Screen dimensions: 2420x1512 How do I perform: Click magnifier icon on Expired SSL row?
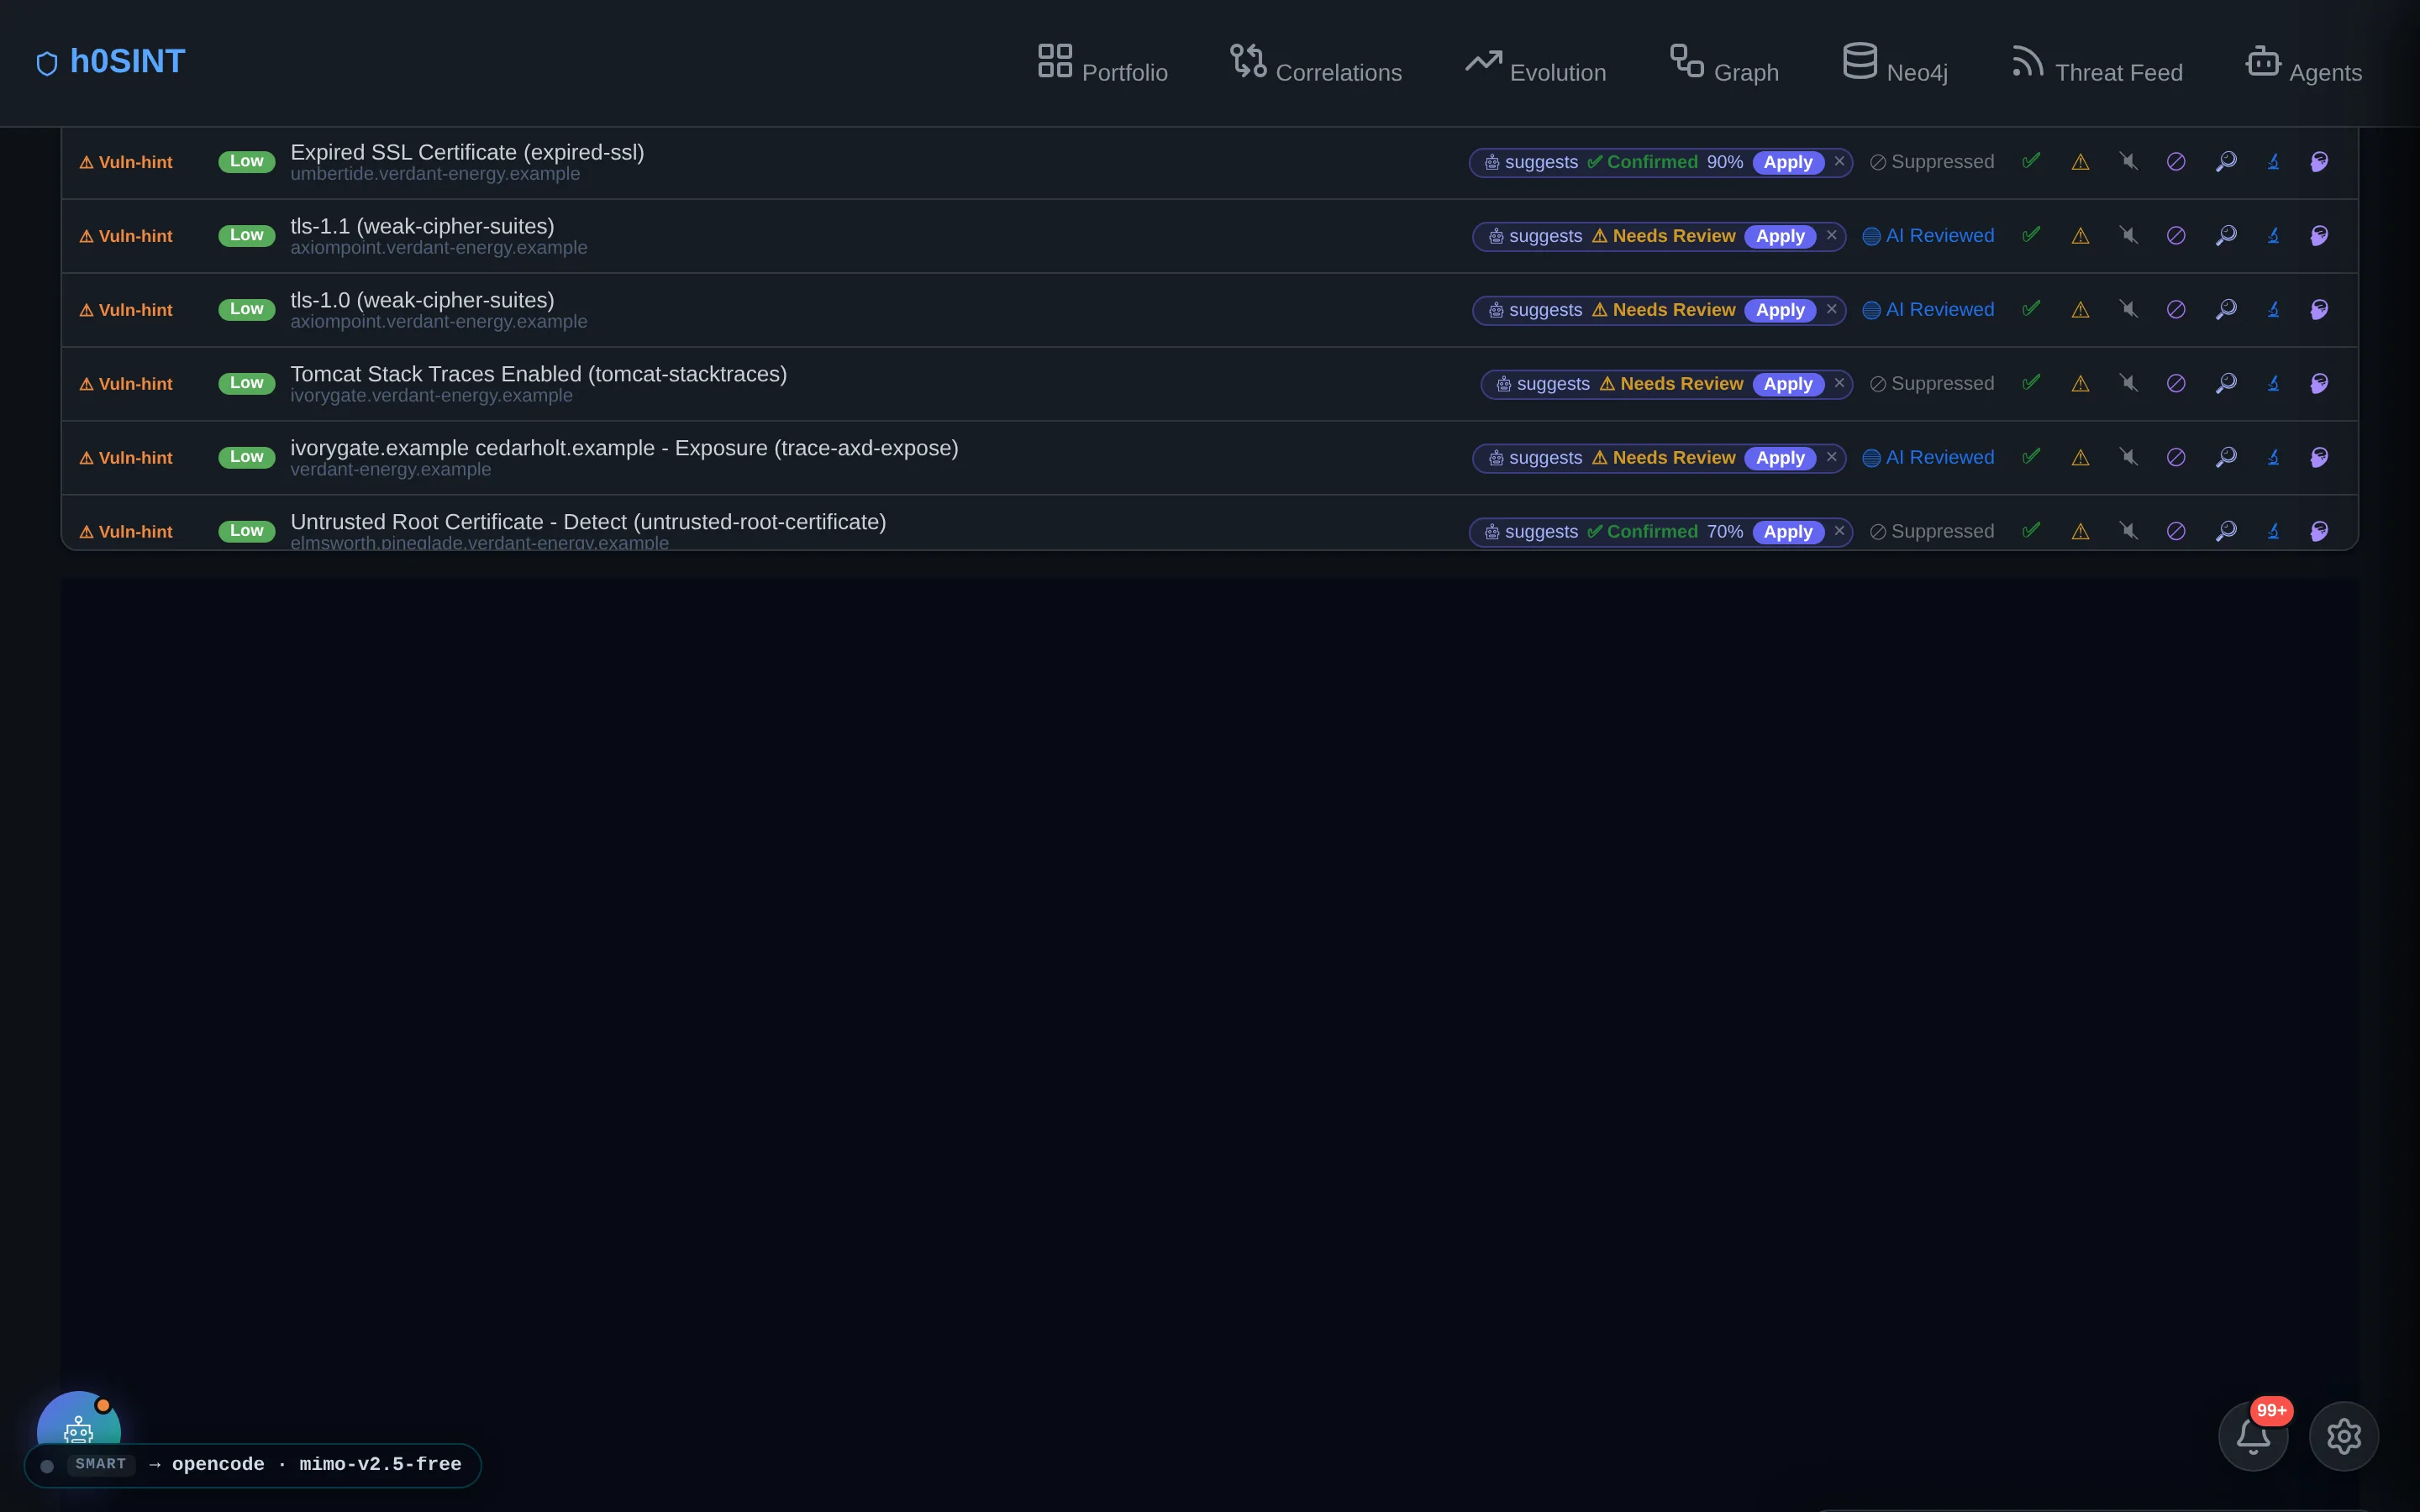2226,161
